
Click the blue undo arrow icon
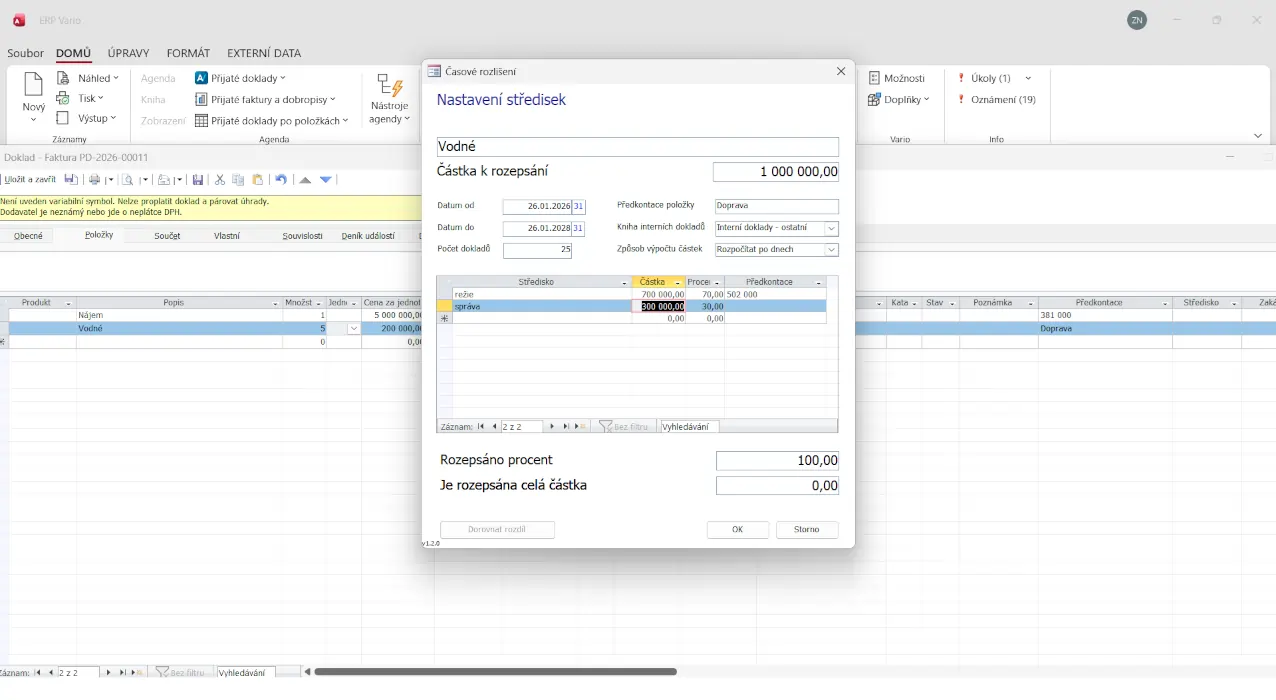coord(281,180)
